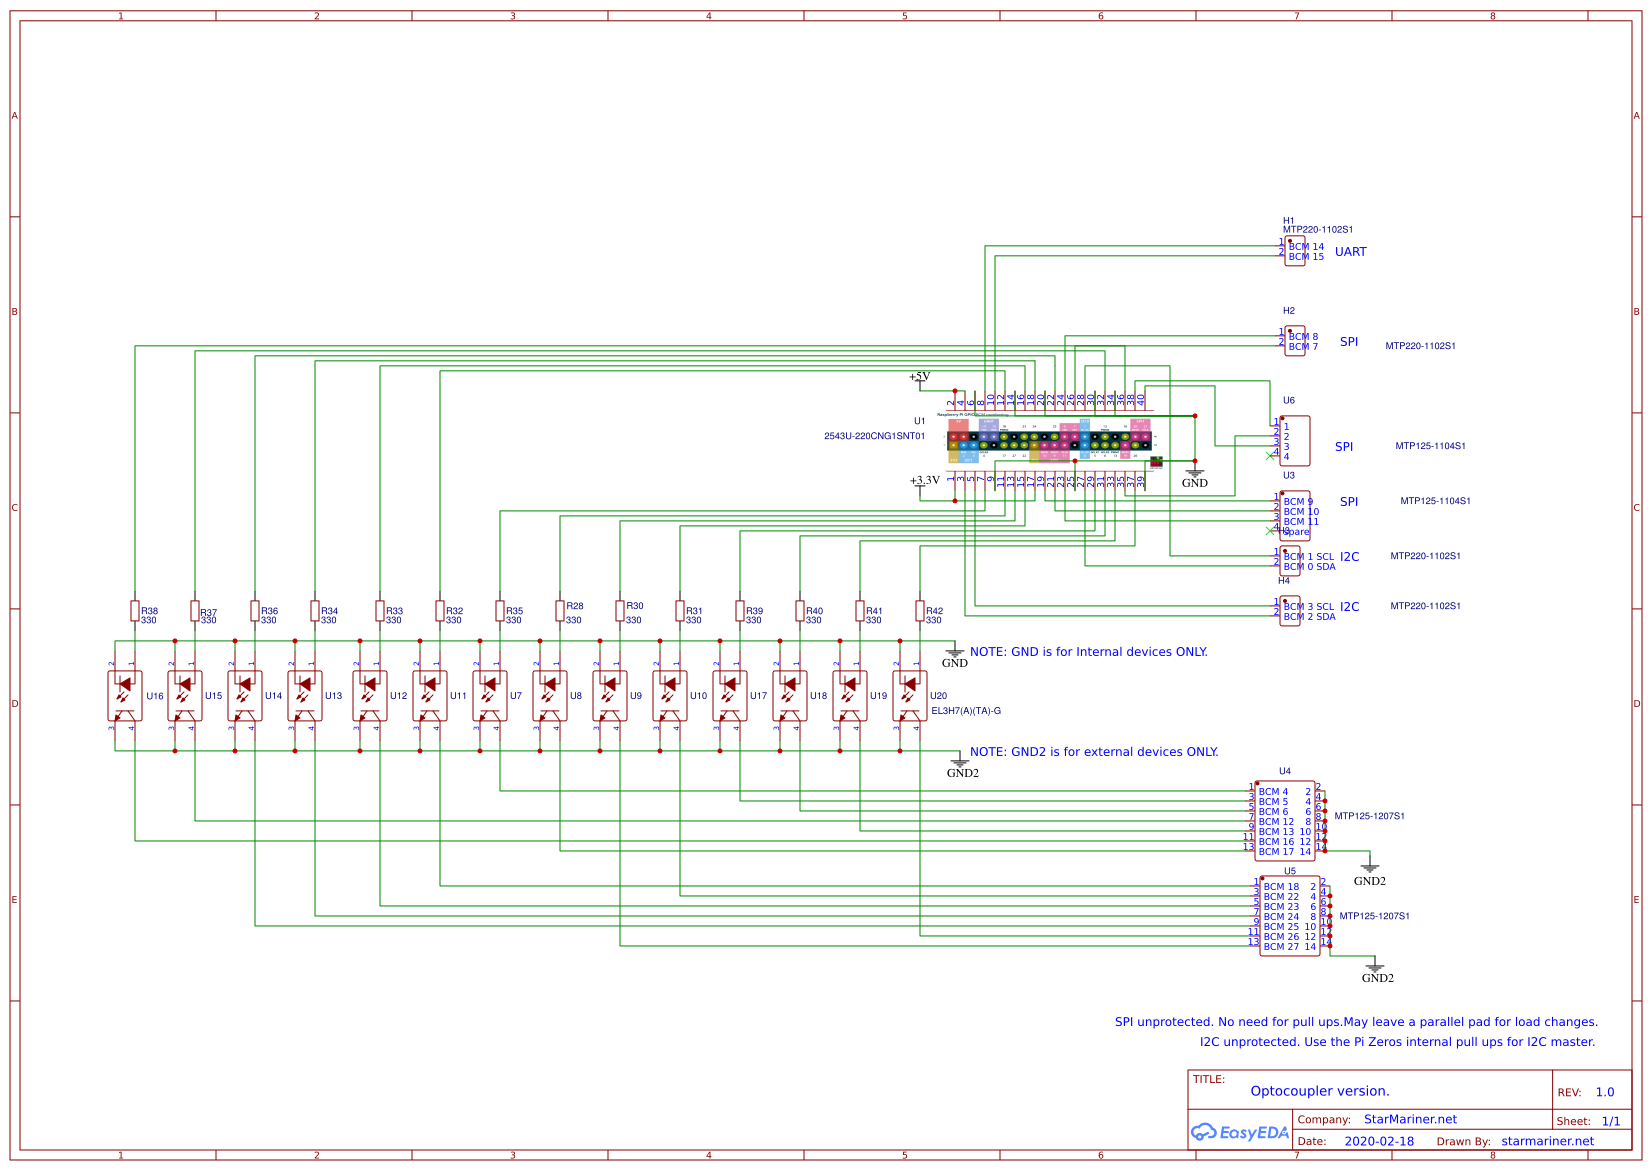This screenshot has height=1170, width=1652.
Task: Click the no-connect cross on U3 spare pin
Action: click(1270, 532)
